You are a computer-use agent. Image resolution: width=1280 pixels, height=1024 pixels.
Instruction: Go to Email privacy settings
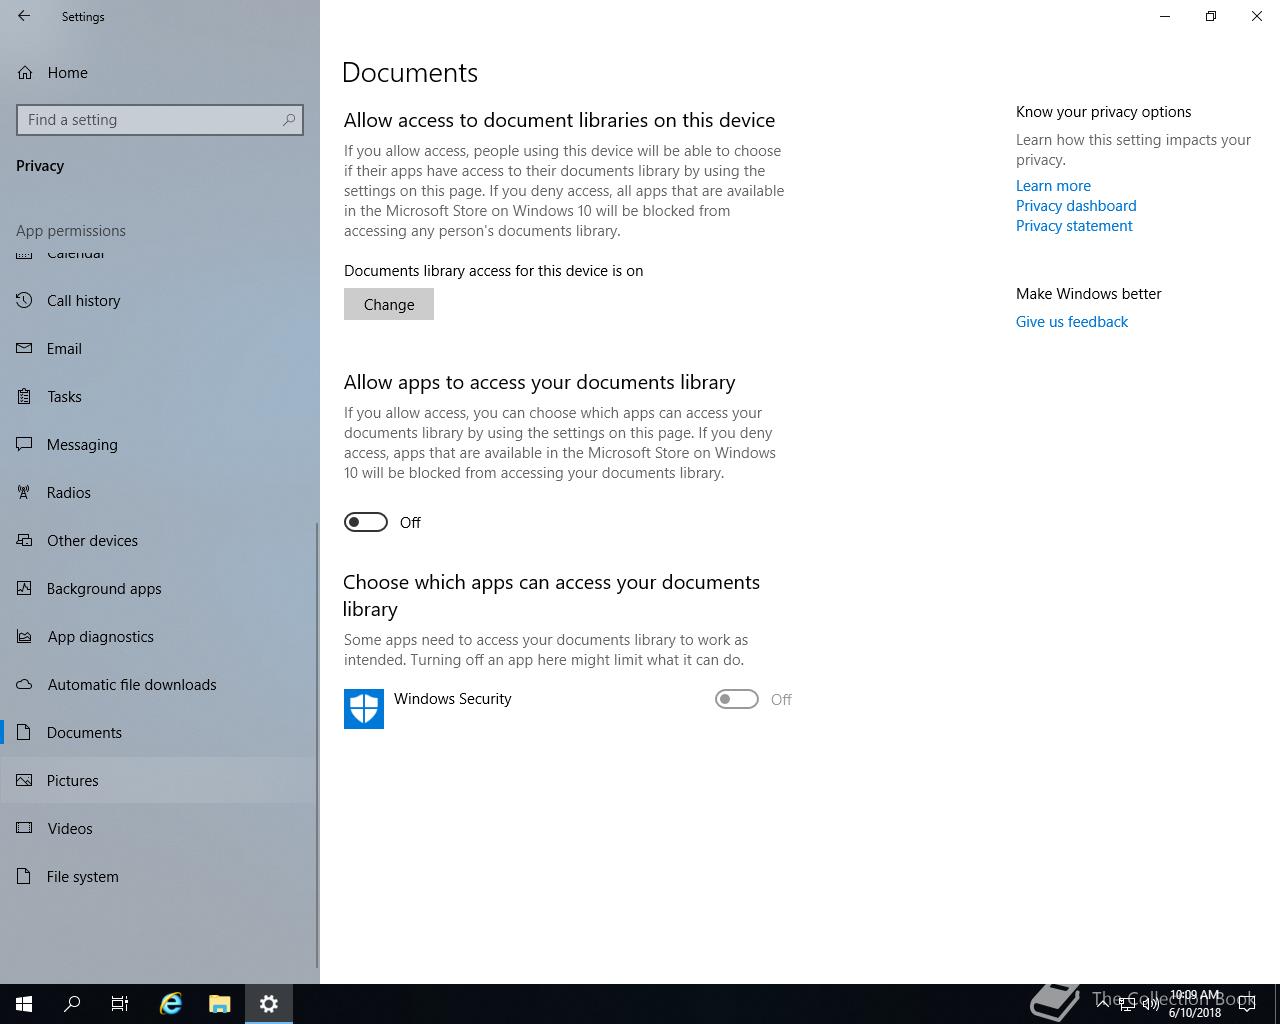(x=160, y=348)
